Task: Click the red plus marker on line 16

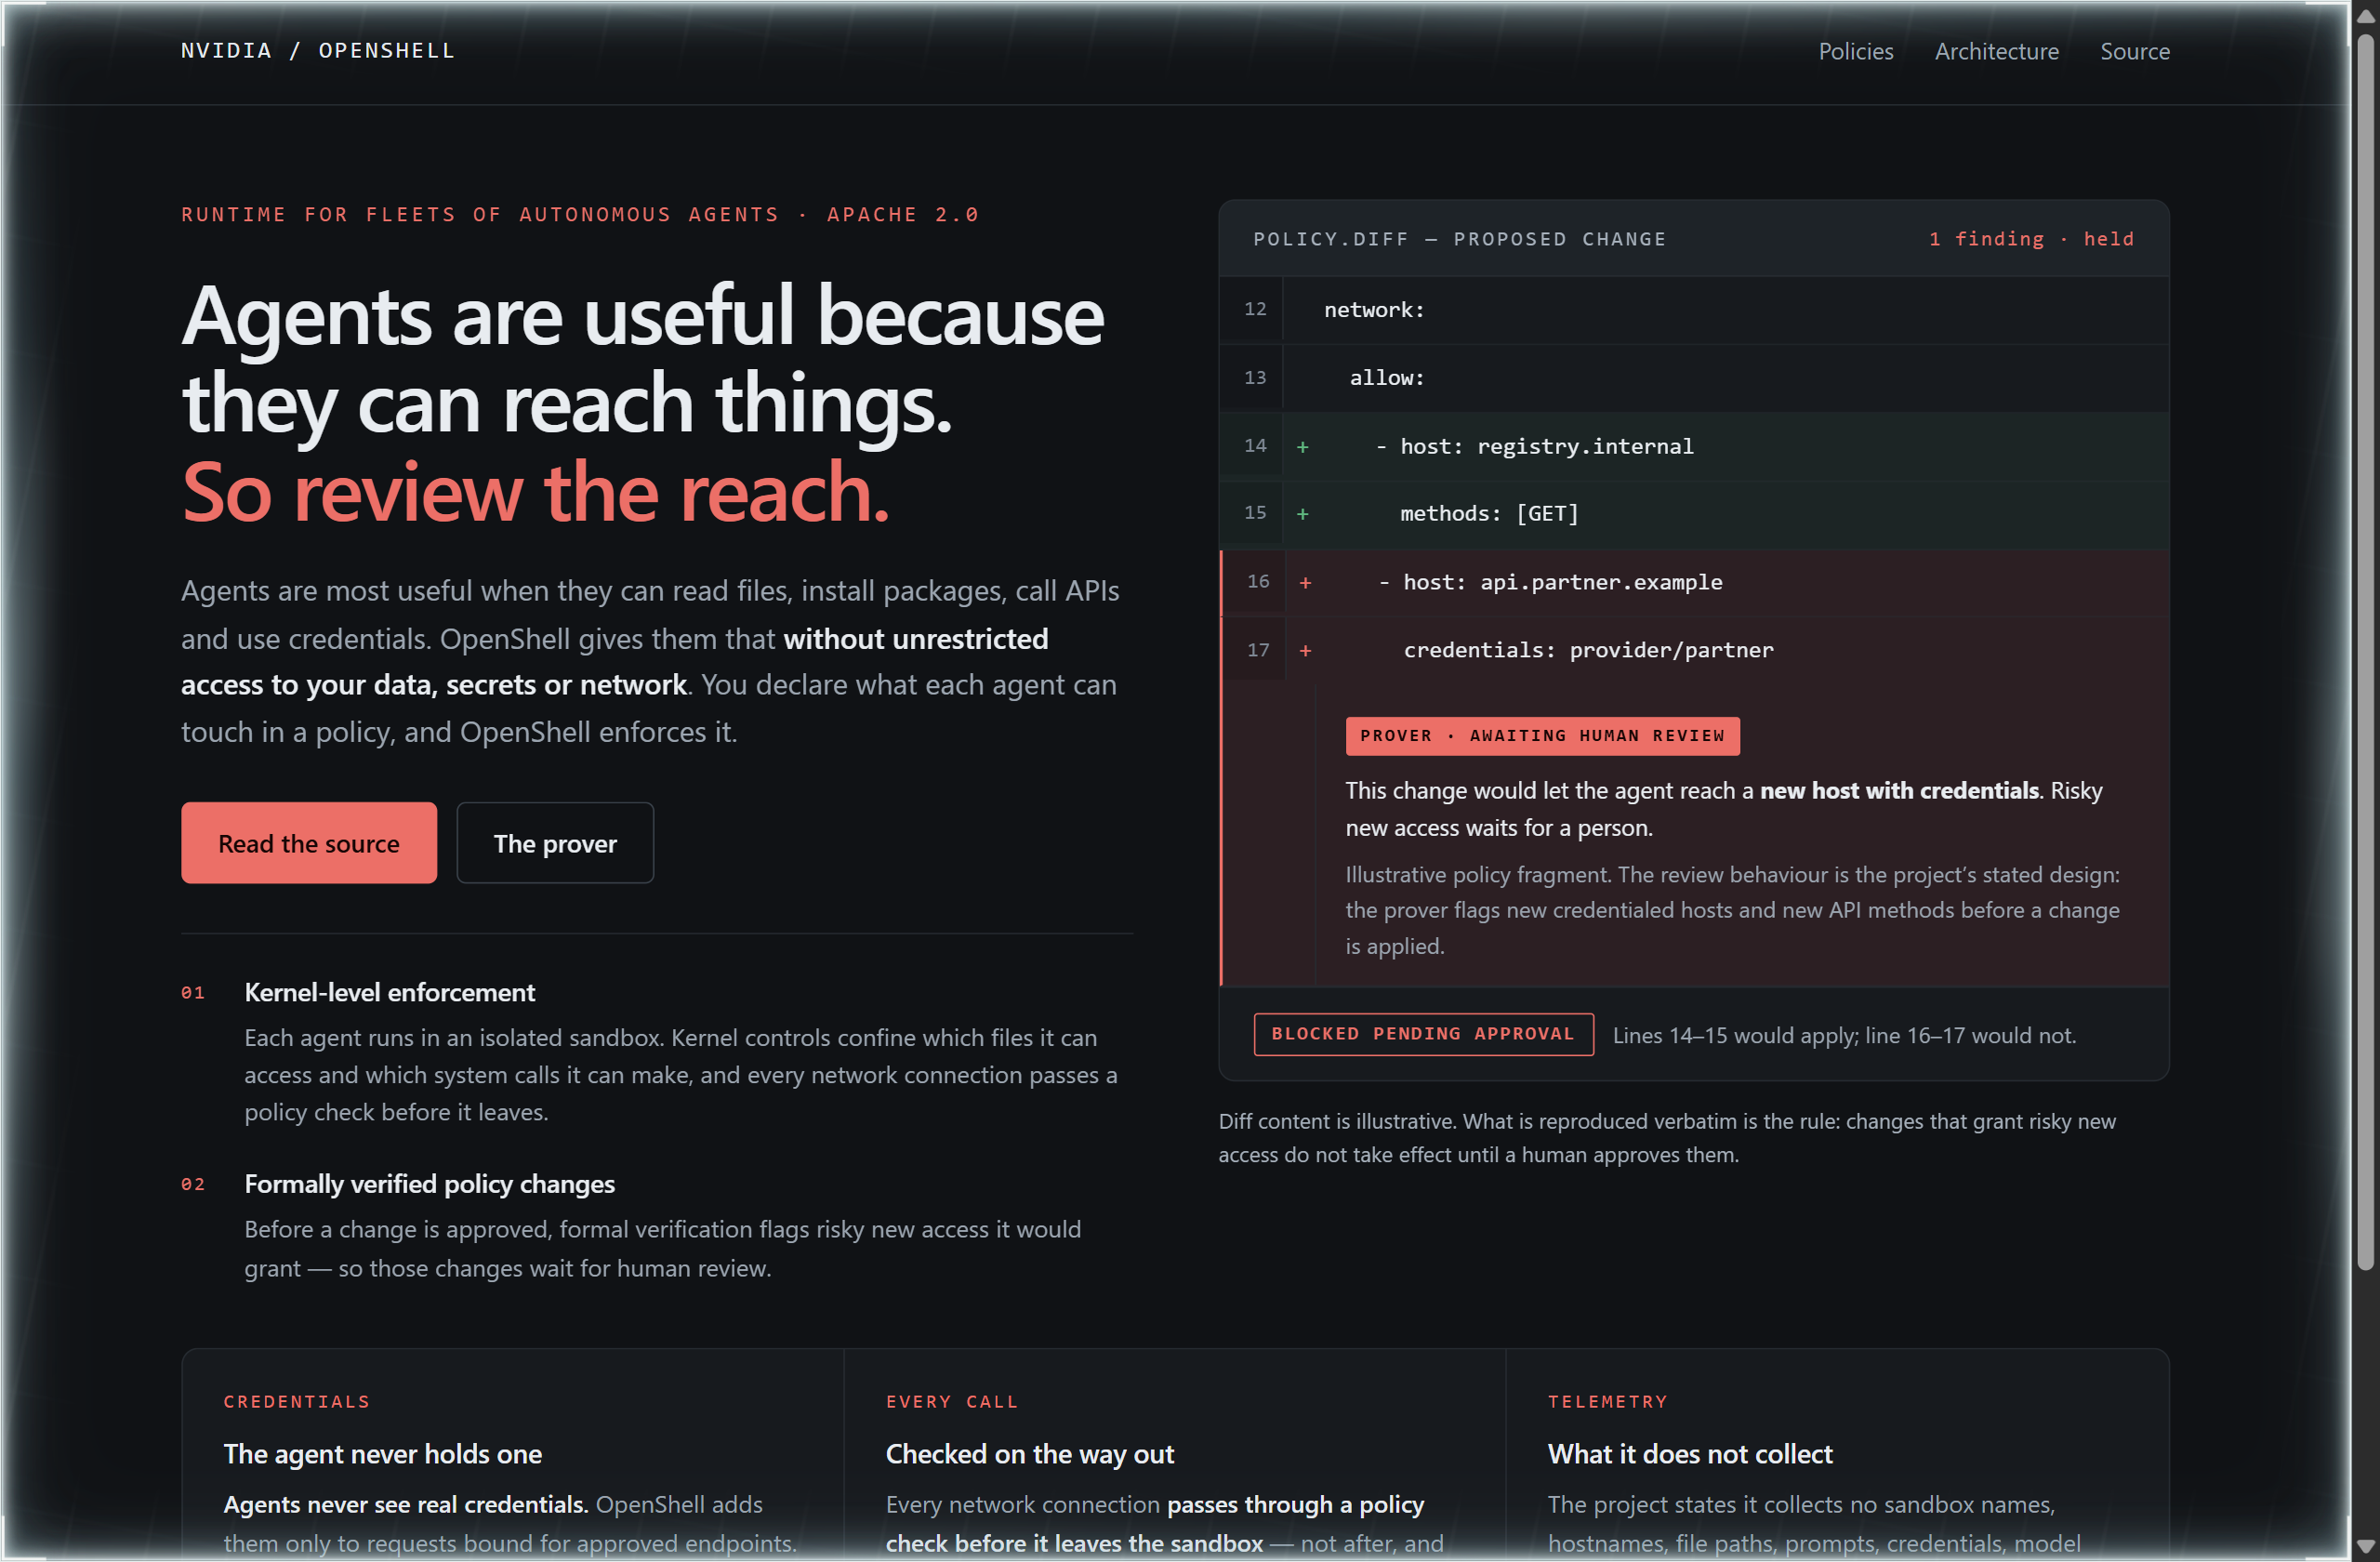Action: (1305, 583)
